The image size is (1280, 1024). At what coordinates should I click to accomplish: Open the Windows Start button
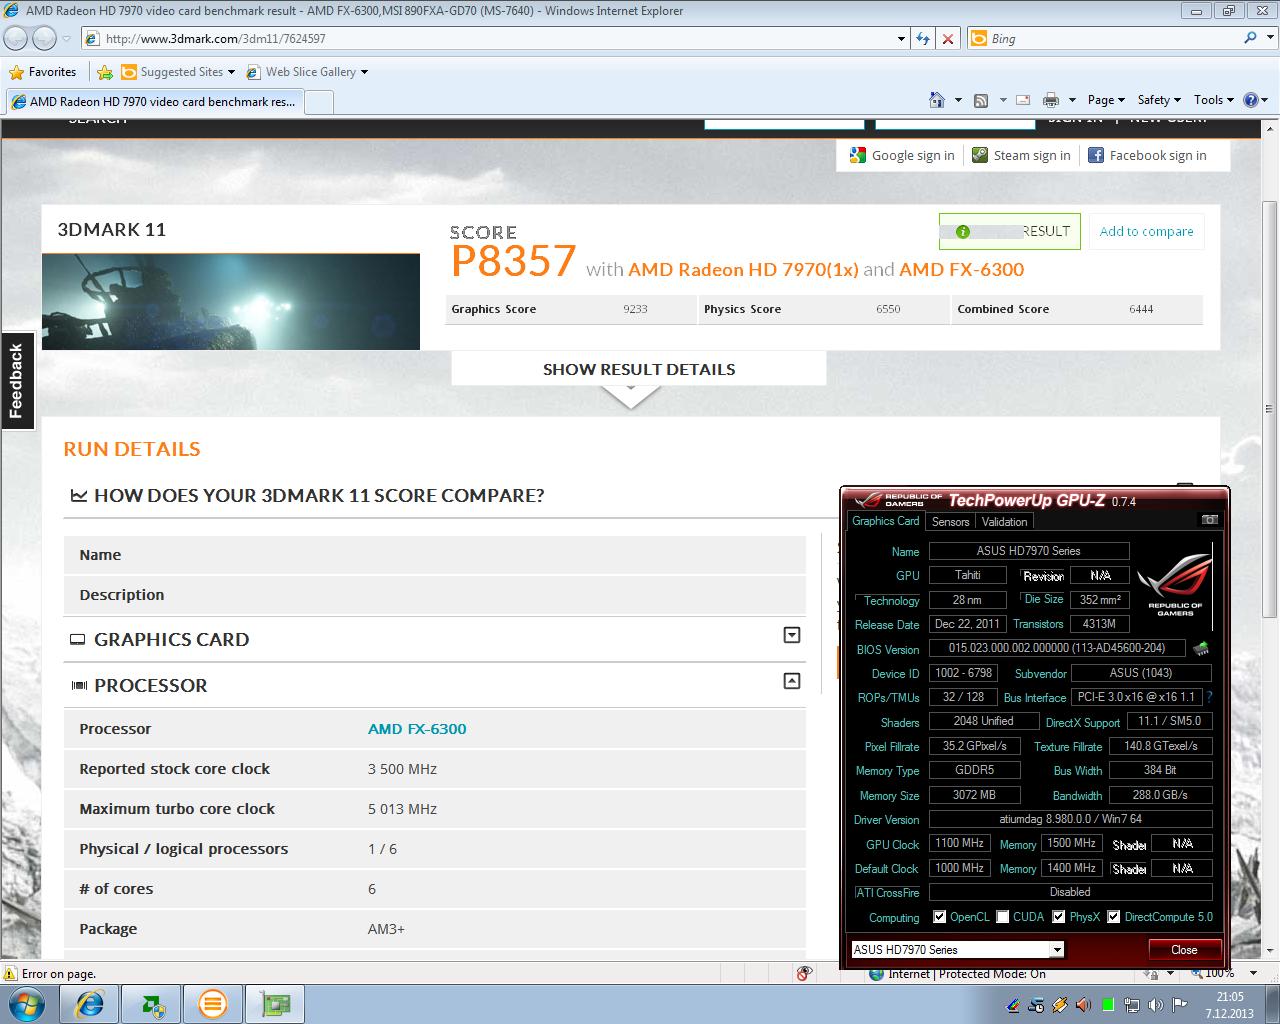pyautogui.click(x=27, y=1004)
